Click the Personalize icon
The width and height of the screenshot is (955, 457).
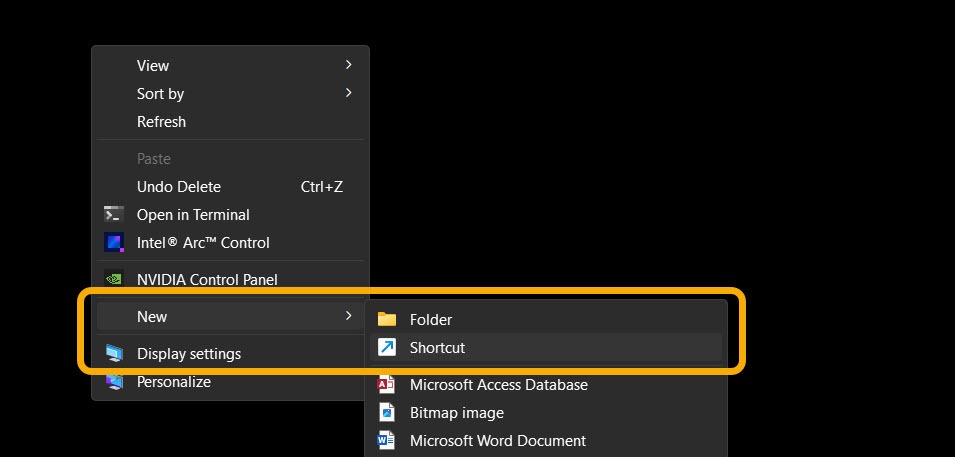114,382
